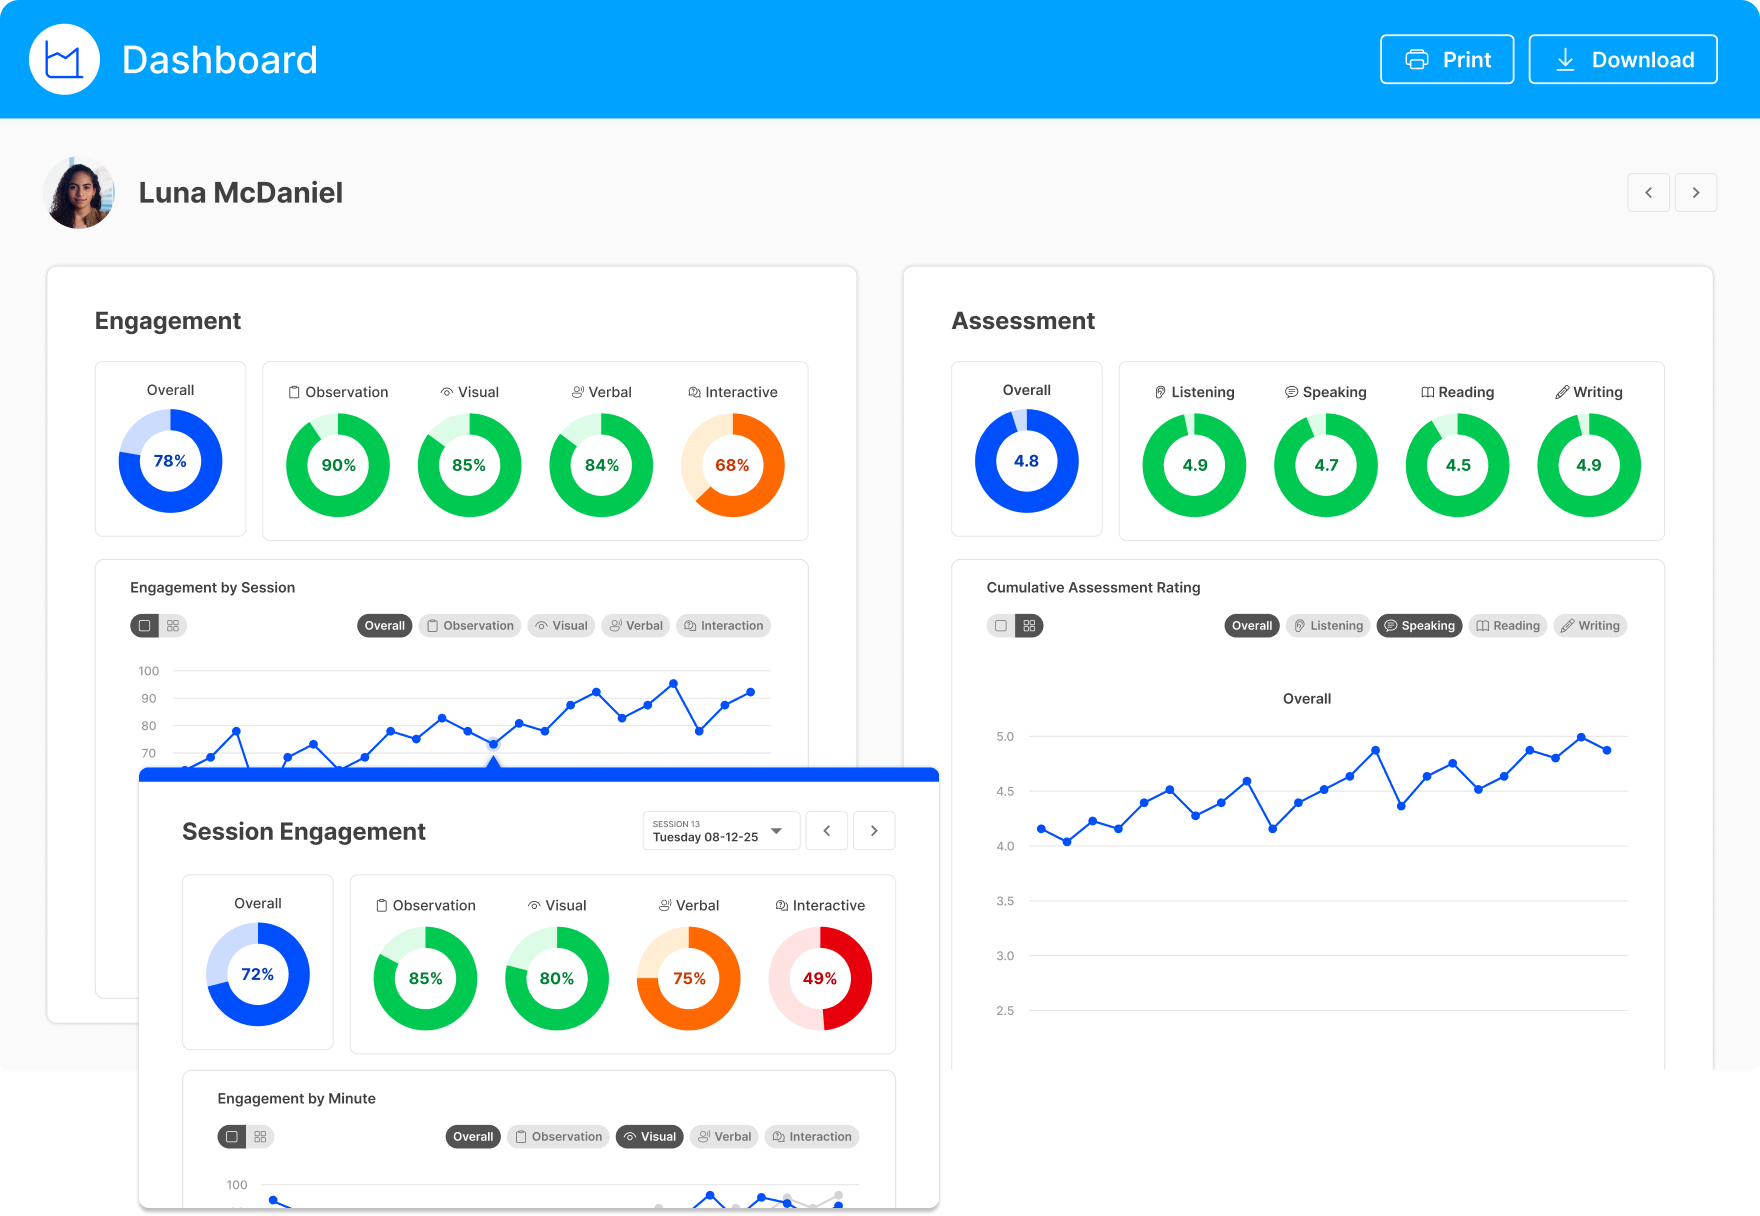Open the Session 13 date selector dropdown
Viewport: 1760px width, 1216px height.
[x=720, y=830]
